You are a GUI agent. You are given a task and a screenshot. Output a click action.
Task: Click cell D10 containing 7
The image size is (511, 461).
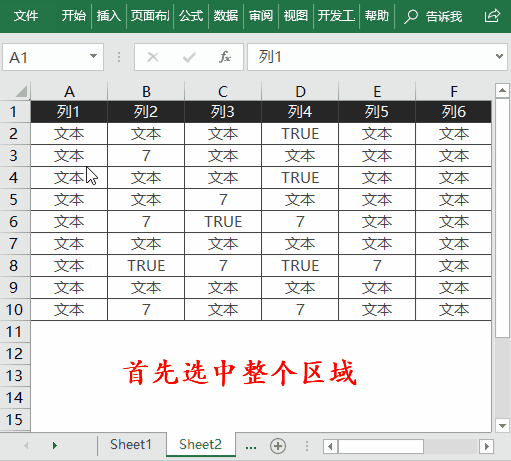click(300, 310)
